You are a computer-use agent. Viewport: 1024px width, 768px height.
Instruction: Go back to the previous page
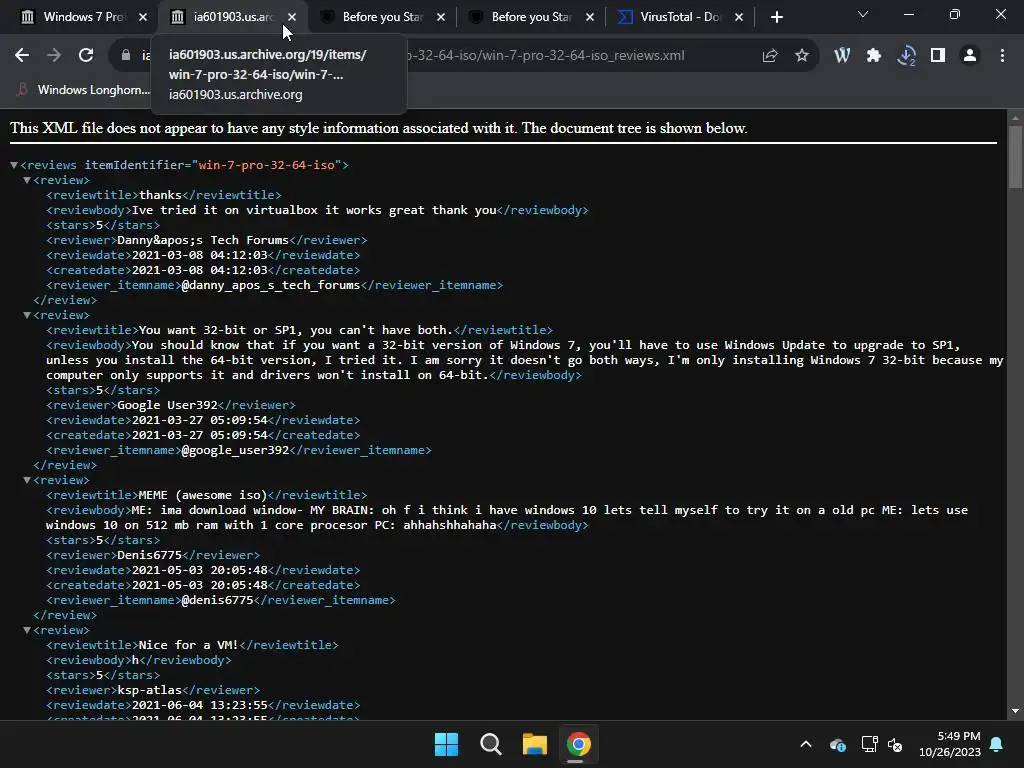pyautogui.click(x=22, y=56)
